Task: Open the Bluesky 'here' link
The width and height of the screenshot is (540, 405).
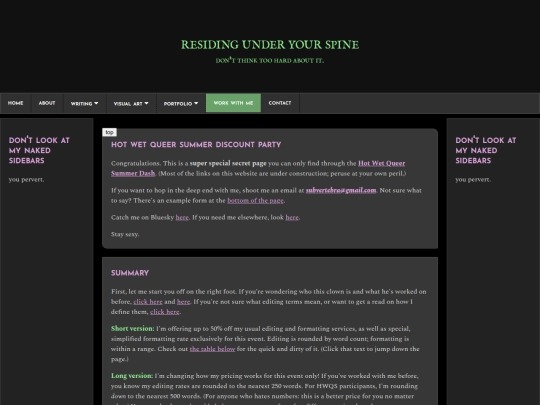Action: click(182, 217)
